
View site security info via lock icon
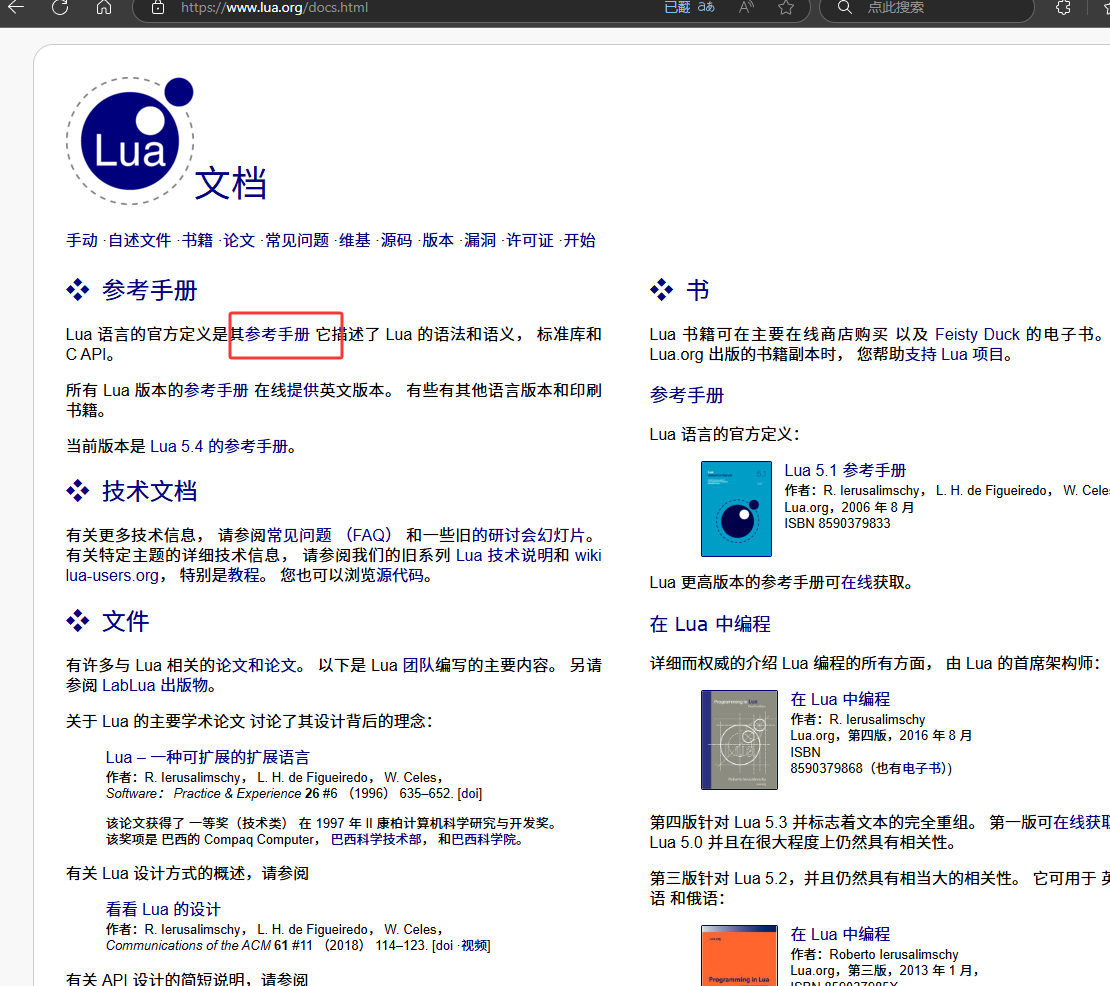[x=156, y=9]
